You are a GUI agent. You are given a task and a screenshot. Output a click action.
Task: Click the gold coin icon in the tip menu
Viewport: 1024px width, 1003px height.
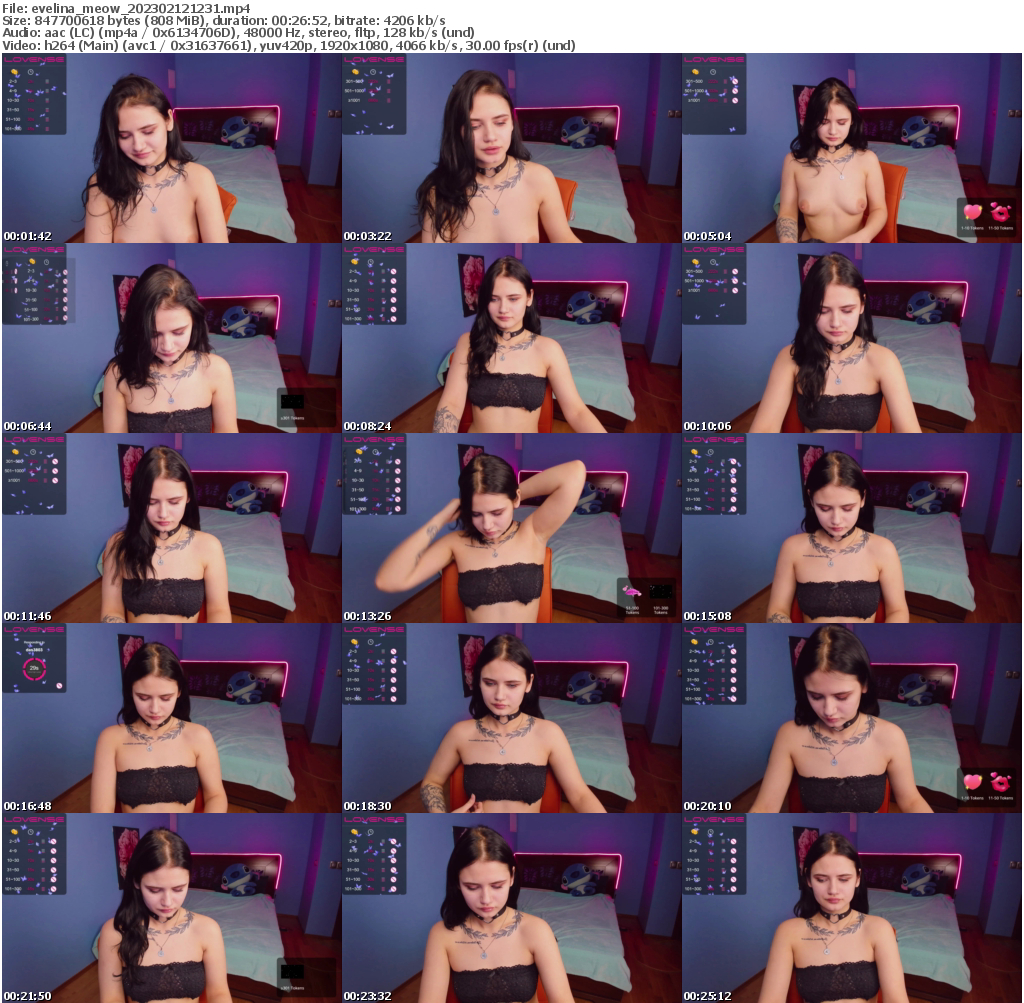tap(14, 72)
